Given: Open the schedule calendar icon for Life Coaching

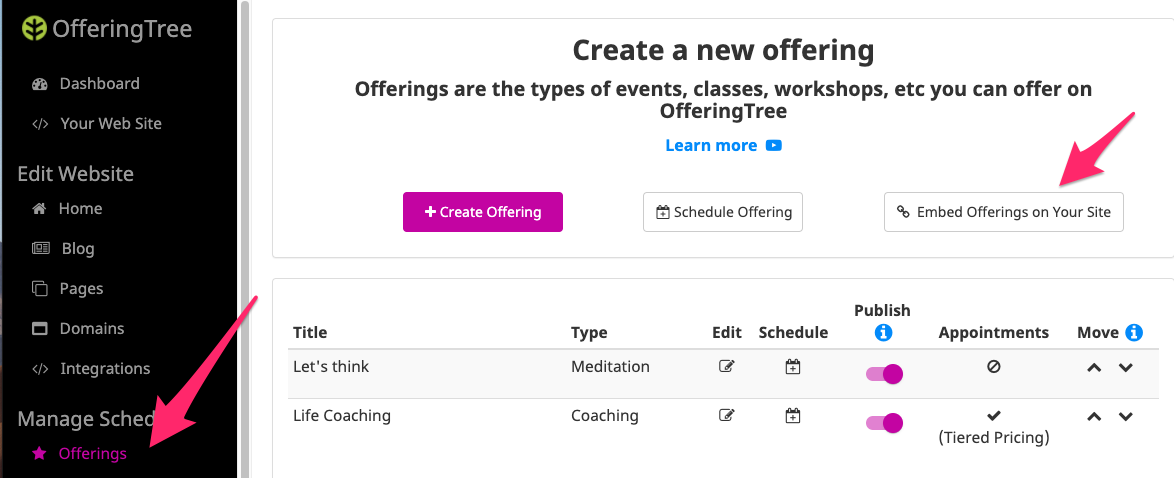Looking at the screenshot, I should [x=793, y=415].
